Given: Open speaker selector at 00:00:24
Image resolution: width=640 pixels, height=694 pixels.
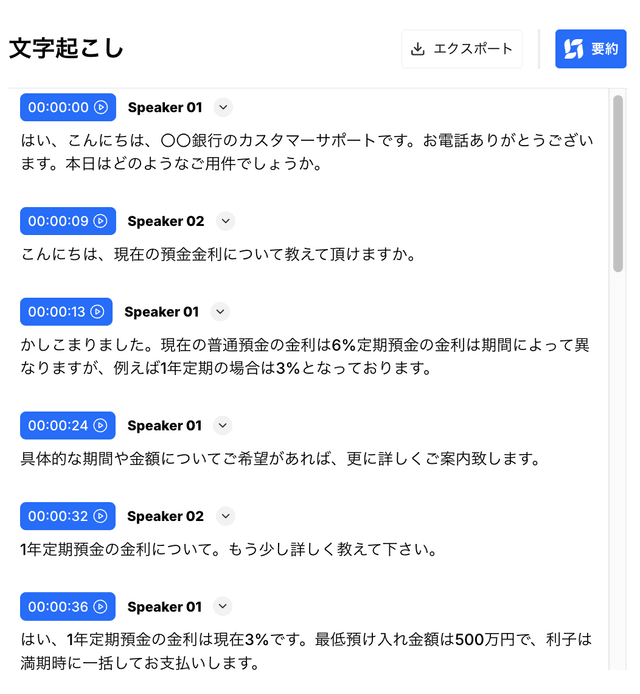Looking at the screenshot, I should [x=223, y=426].
